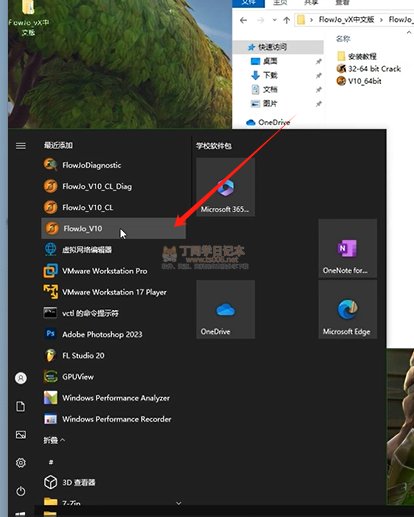414x517 pixels.
Task: Open vctl 的命令提示符
Action: click(113, 313)
